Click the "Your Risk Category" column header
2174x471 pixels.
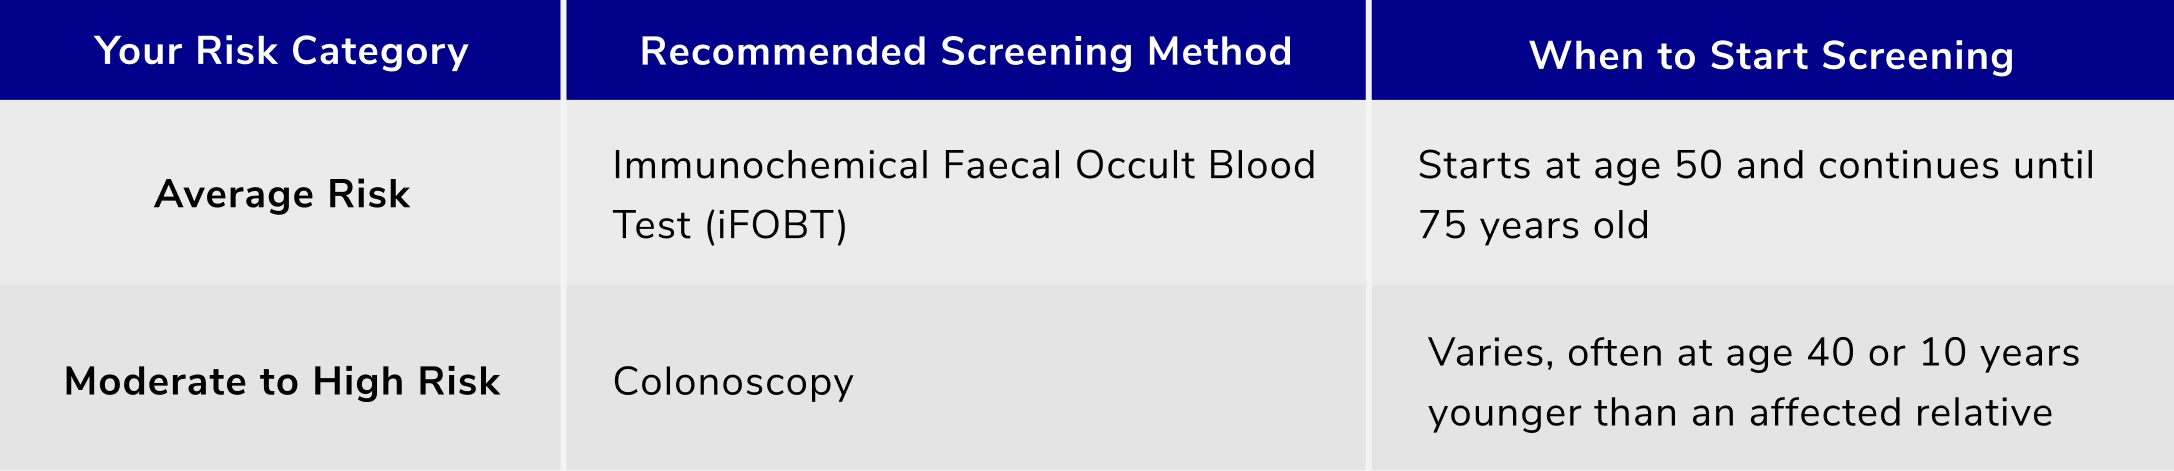point(281,51)
